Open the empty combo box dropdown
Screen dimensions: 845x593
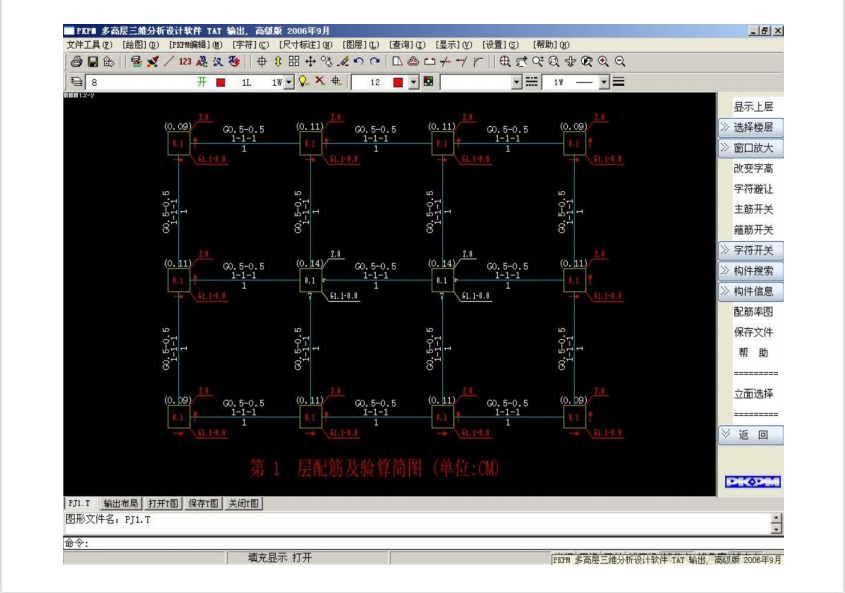517,82
